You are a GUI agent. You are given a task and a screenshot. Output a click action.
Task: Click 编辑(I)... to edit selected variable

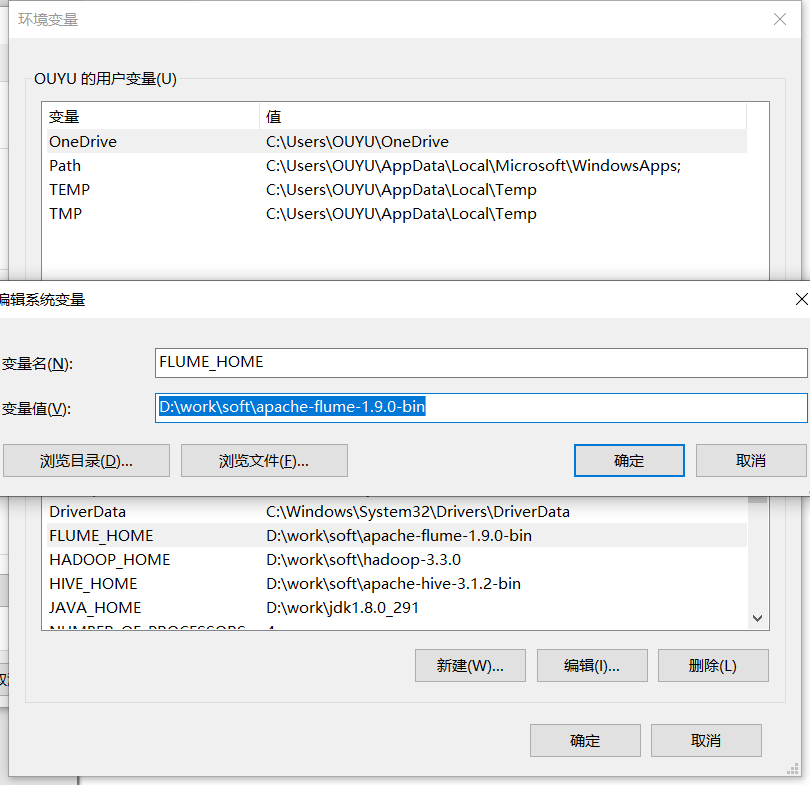tap(591, 665)
